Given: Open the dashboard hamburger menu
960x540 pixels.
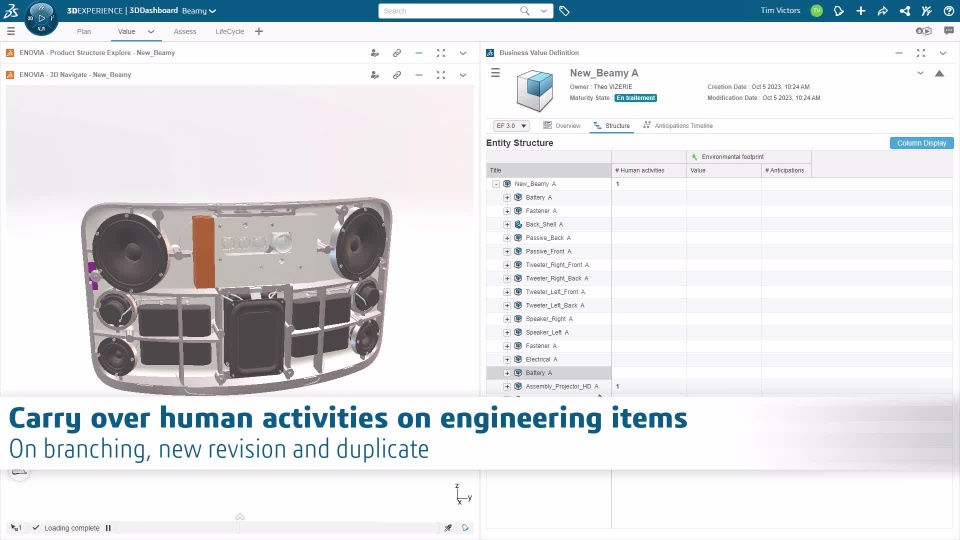Looking at the screenshot, I should (10, 31).
